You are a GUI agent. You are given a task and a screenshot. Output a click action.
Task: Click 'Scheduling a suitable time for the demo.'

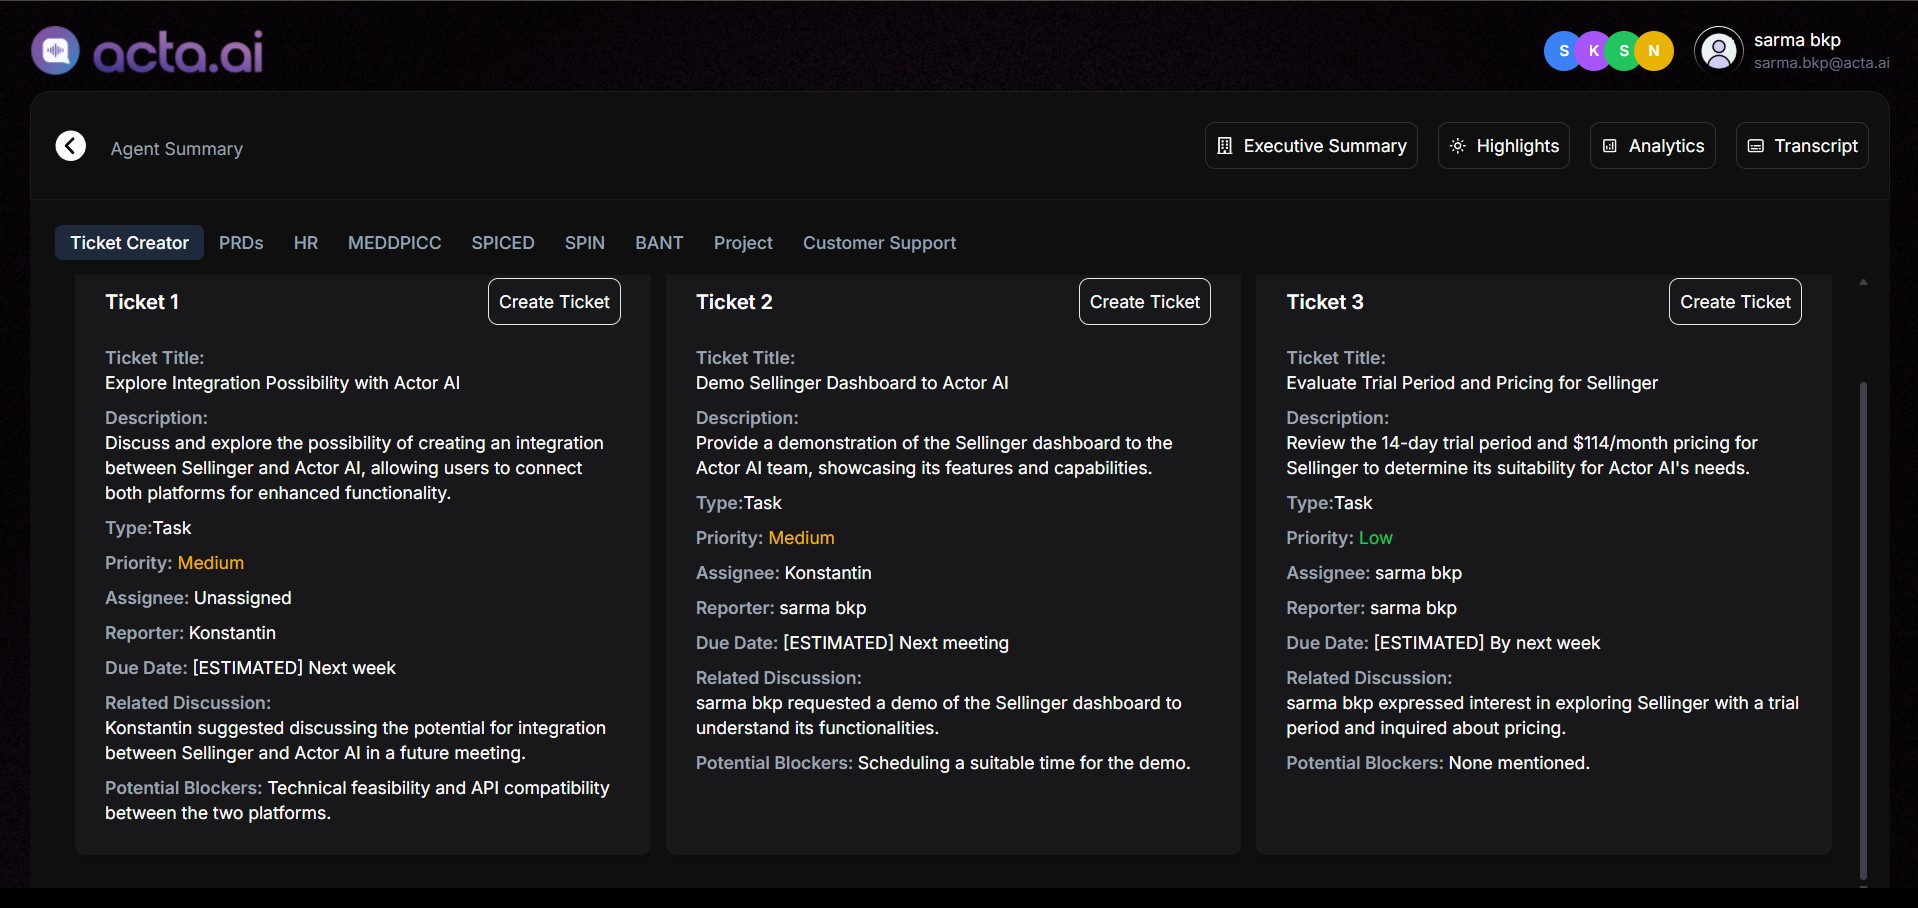(1024, 763)
